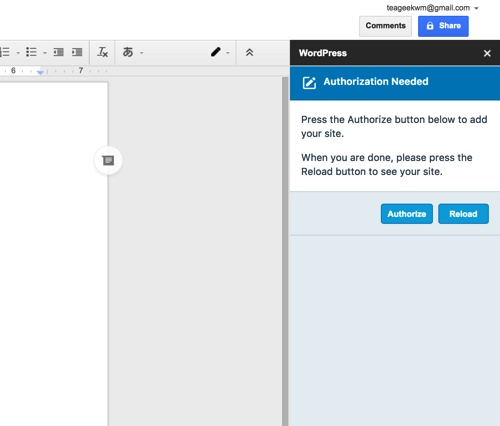Click the Authorize button
500x426 pixels.
click(x=407, y=214)
